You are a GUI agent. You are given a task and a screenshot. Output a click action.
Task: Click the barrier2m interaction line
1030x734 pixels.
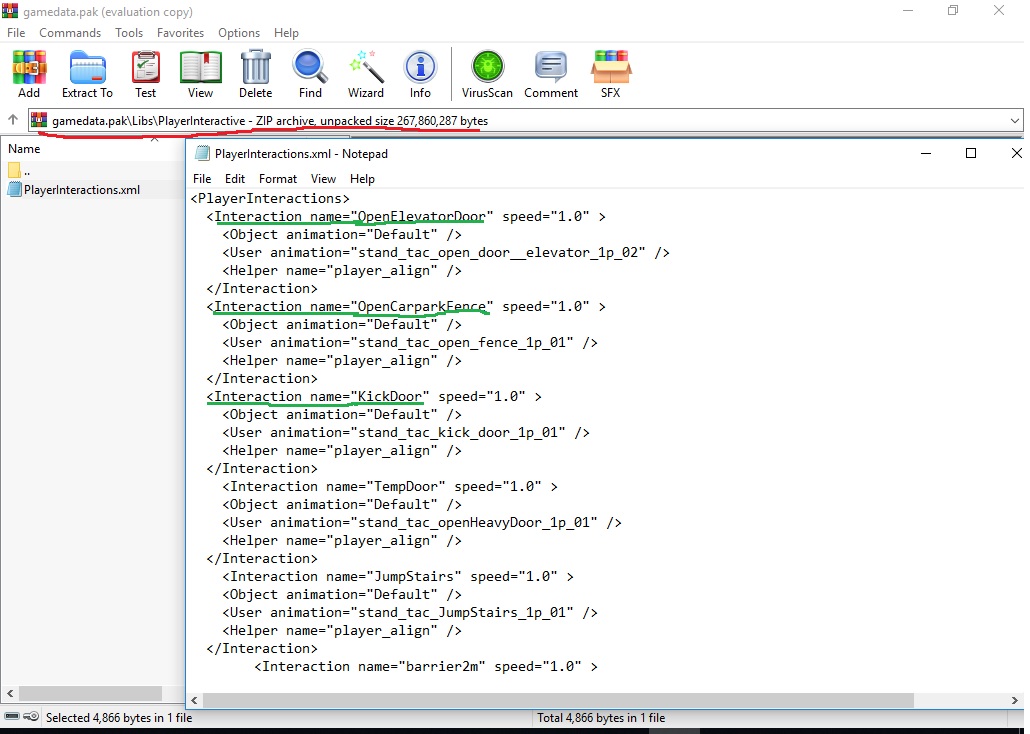coord(426,667)
